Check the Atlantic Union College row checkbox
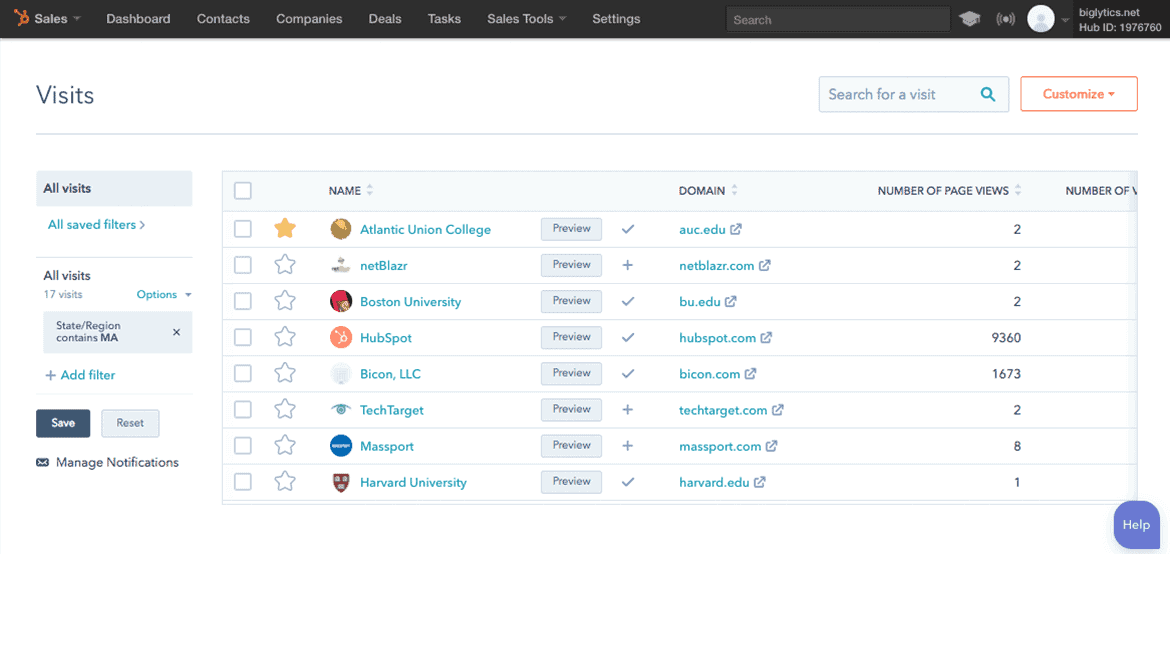 (x=243, y=228)
